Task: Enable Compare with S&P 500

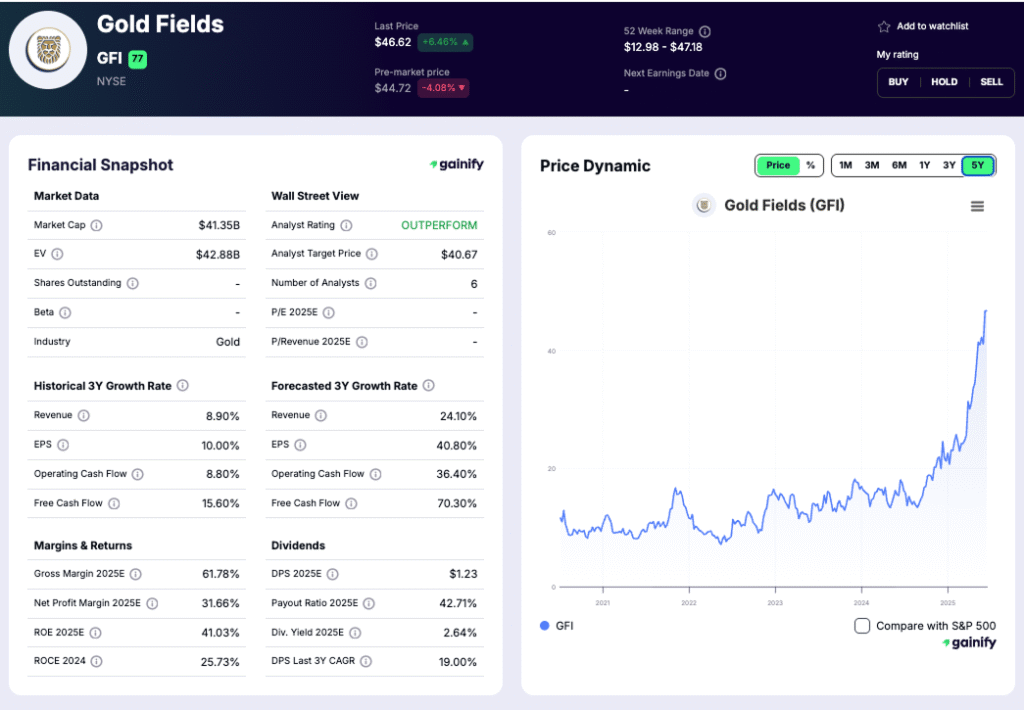Action: click(861, 625)
